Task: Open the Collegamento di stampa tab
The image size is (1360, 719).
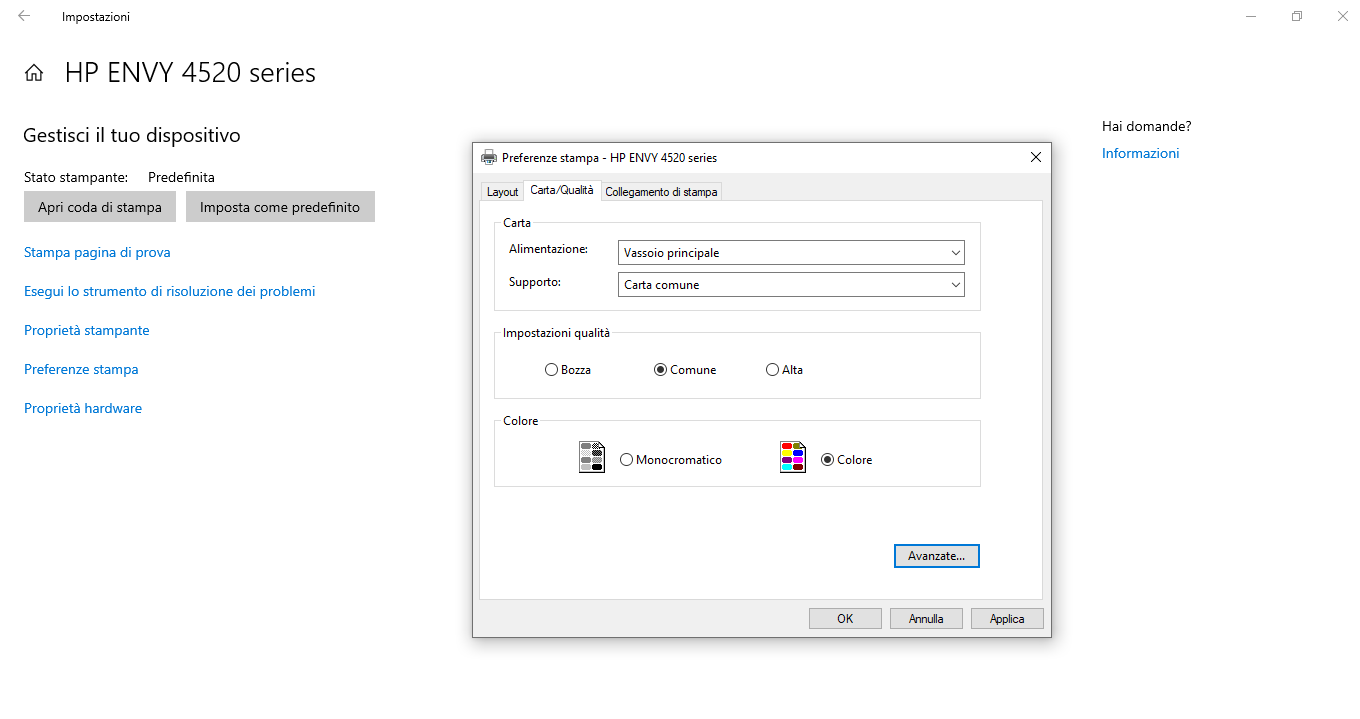Action: pyautogui.click(x=661, y=190)
